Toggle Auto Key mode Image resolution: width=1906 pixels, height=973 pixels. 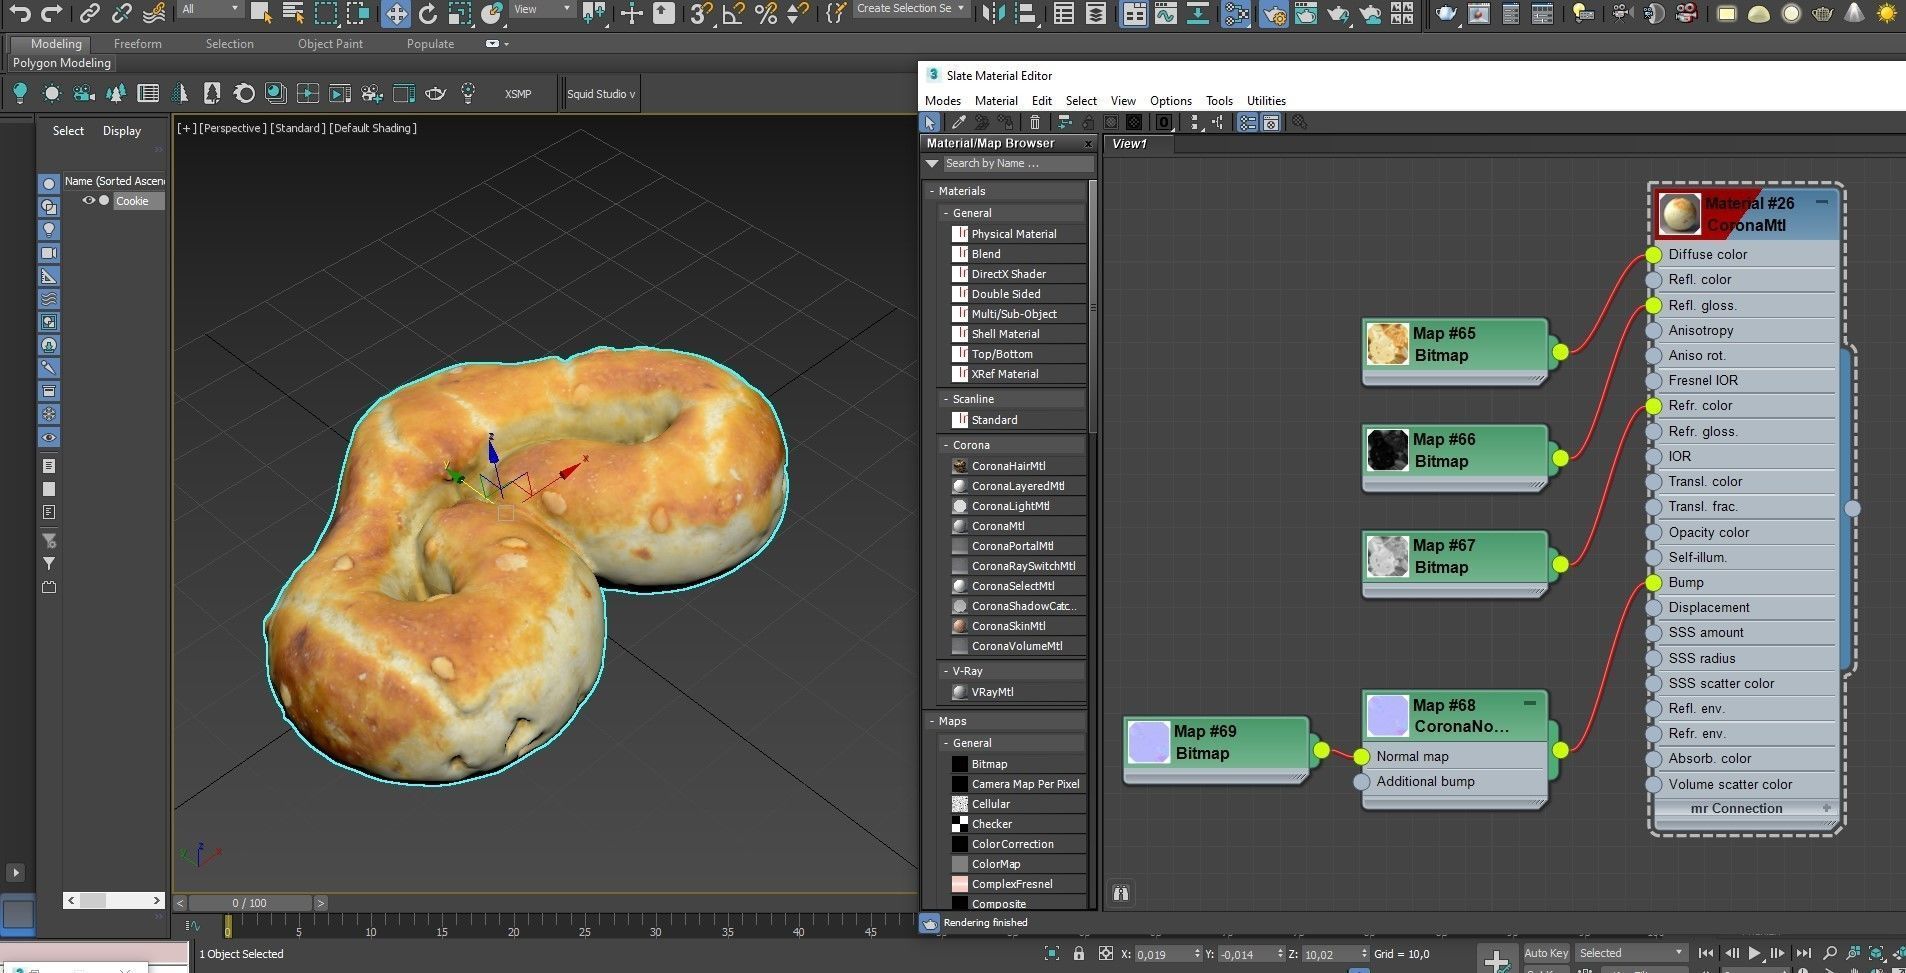(1546, 953)
